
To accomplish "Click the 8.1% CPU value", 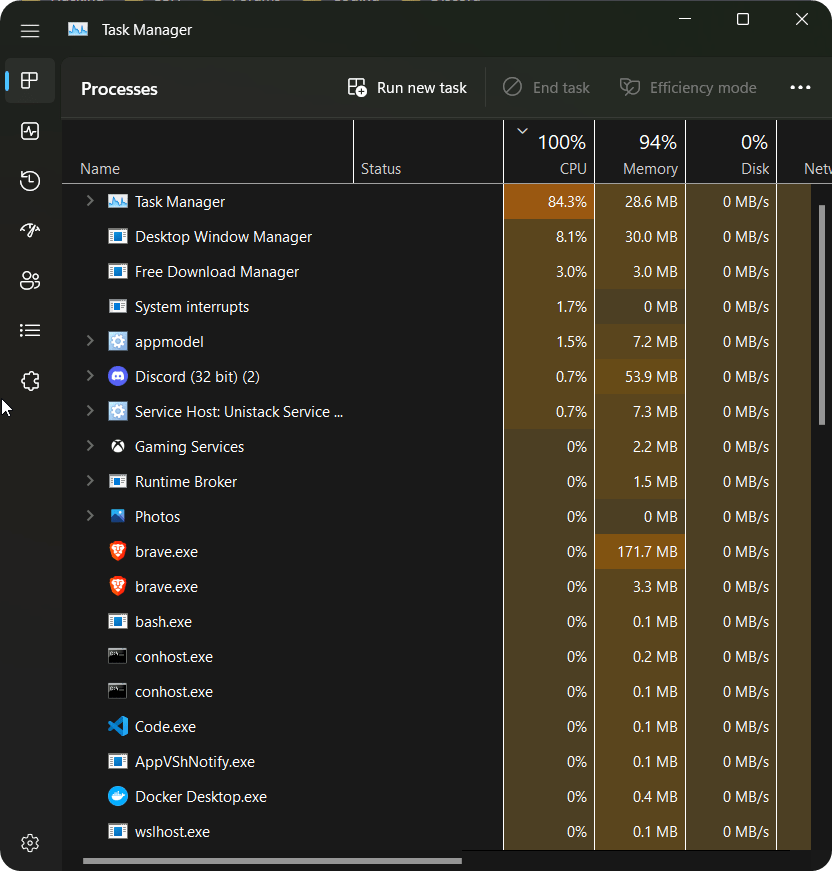I will (571, 237).
